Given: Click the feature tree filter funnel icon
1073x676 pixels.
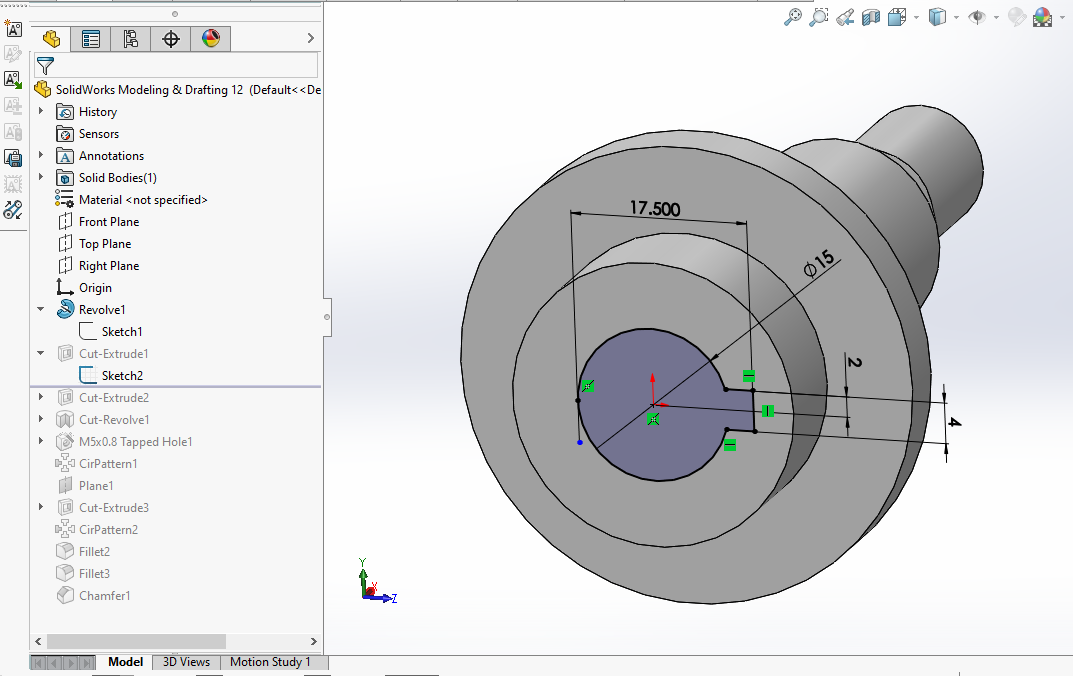Looking at the screenshot, I should tap(45, 66).
